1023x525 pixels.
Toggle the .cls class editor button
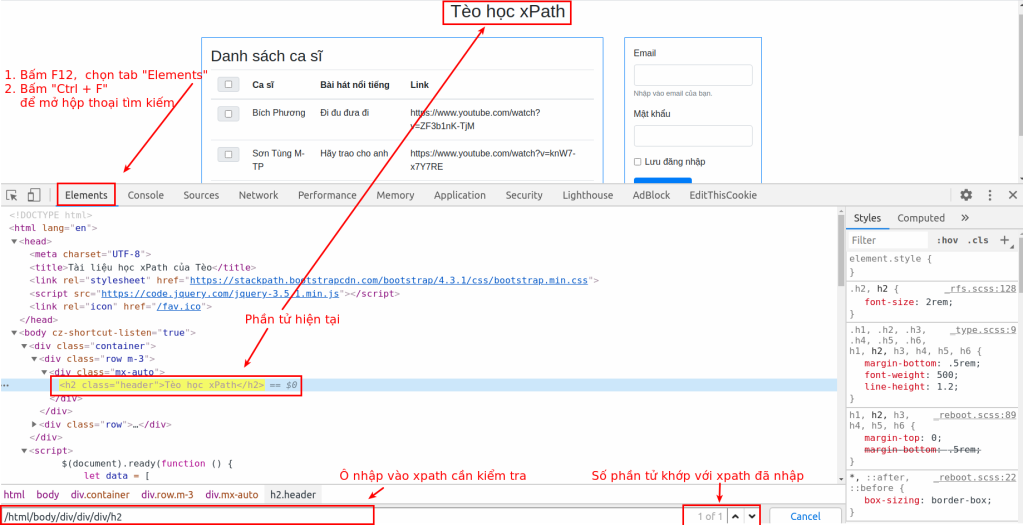pos(977,240)
